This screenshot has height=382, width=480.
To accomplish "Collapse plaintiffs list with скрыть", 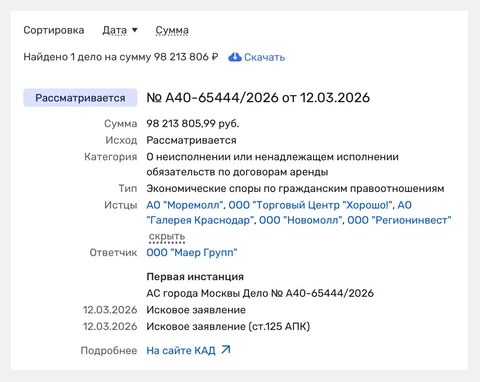I will coord(167,236).
